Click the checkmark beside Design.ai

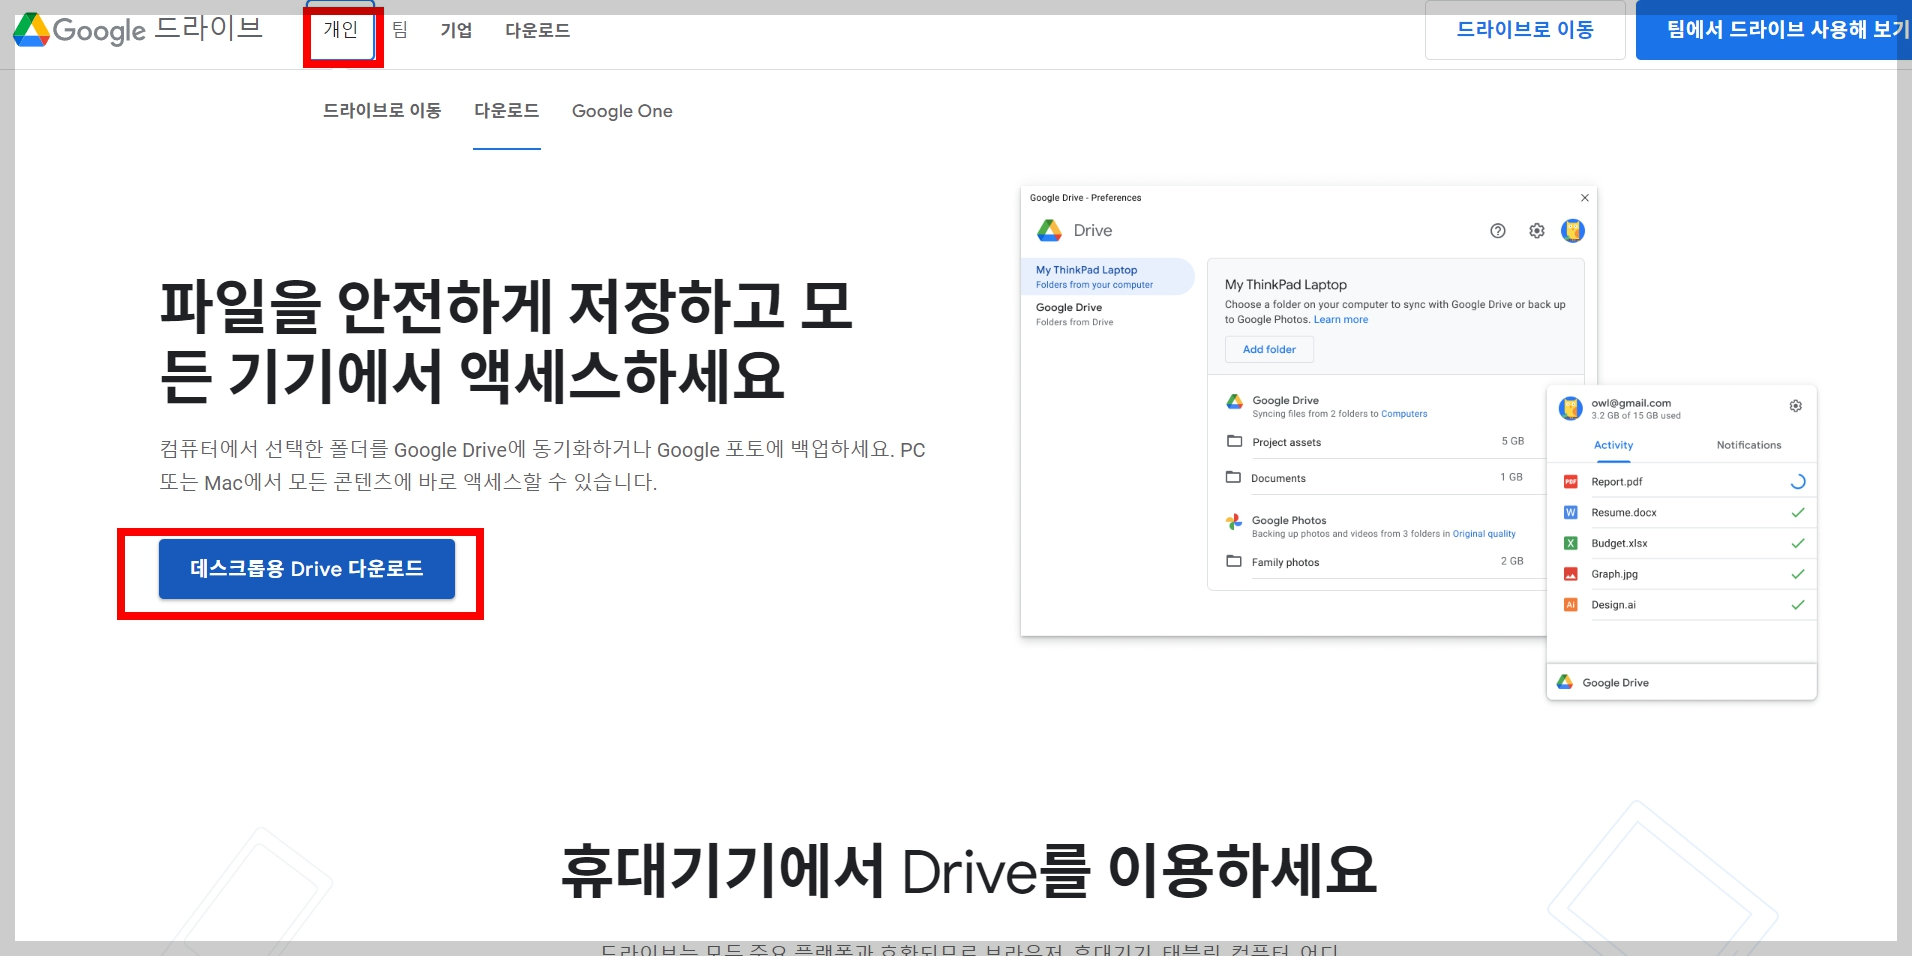(x=1798, y=605)
